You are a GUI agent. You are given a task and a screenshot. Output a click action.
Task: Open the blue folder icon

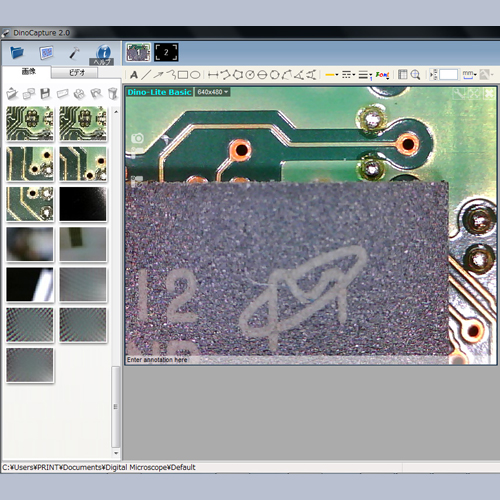tap(17, 53)
